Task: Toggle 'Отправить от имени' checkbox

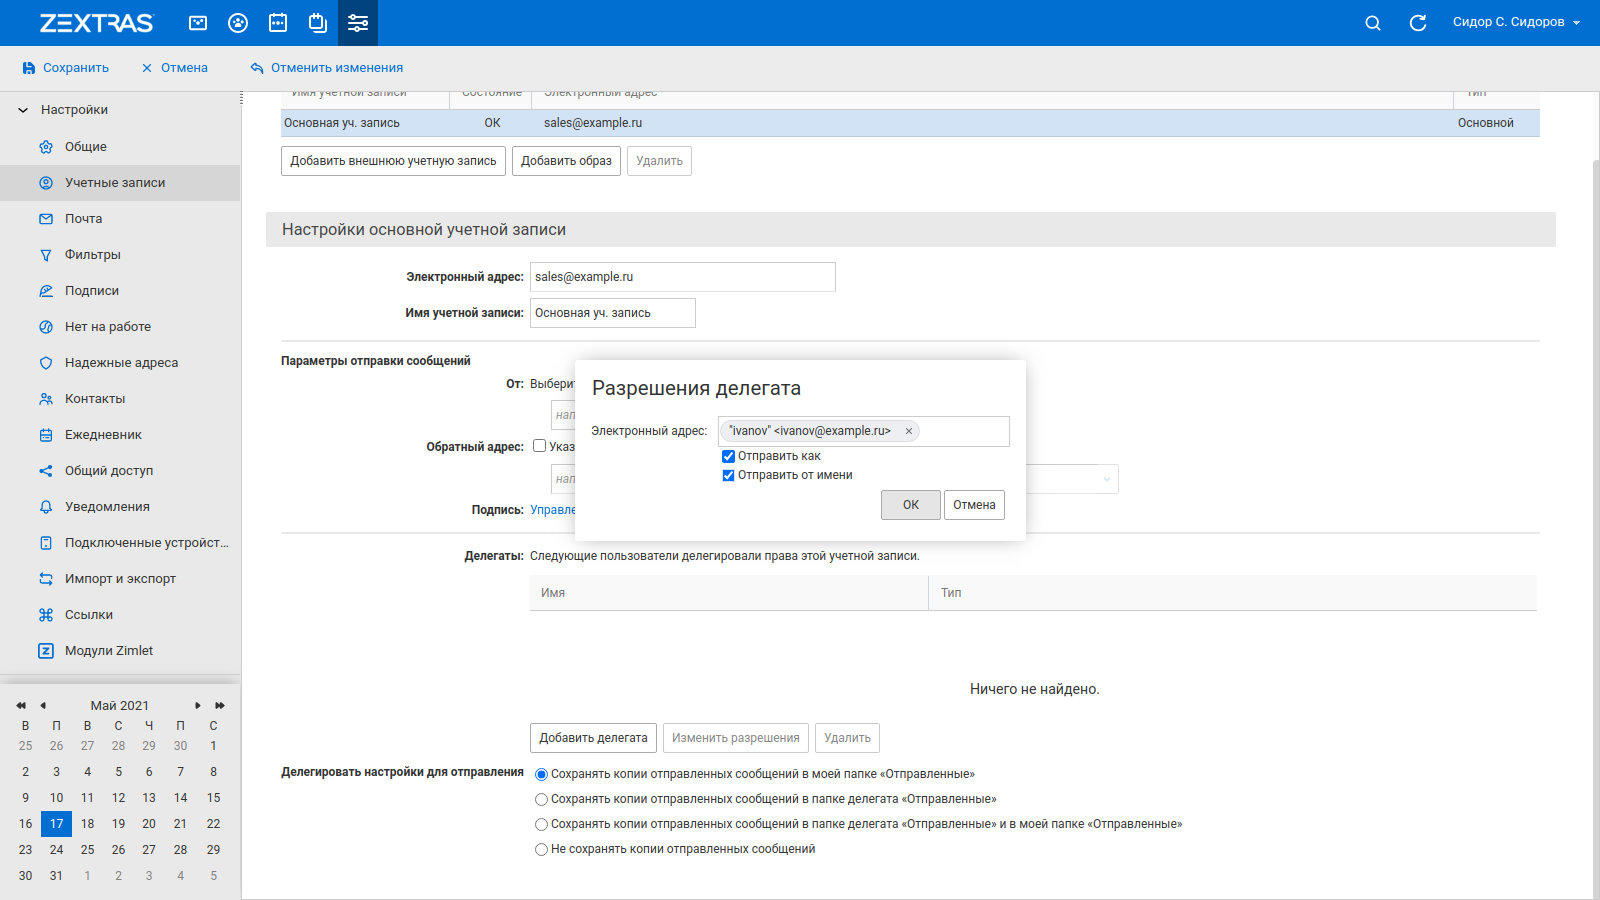Action: pyautogui.click(x=728, y=475)
